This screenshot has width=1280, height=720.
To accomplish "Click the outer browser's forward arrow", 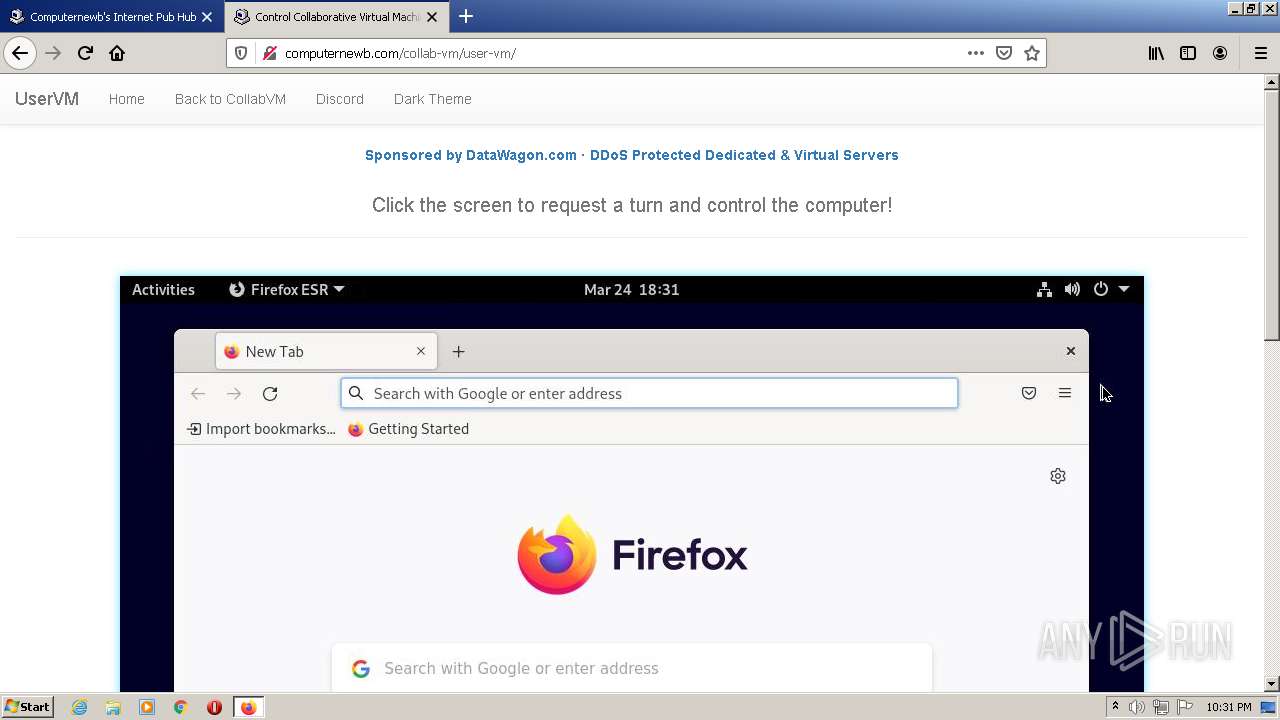I will click(x=53, y=53).
